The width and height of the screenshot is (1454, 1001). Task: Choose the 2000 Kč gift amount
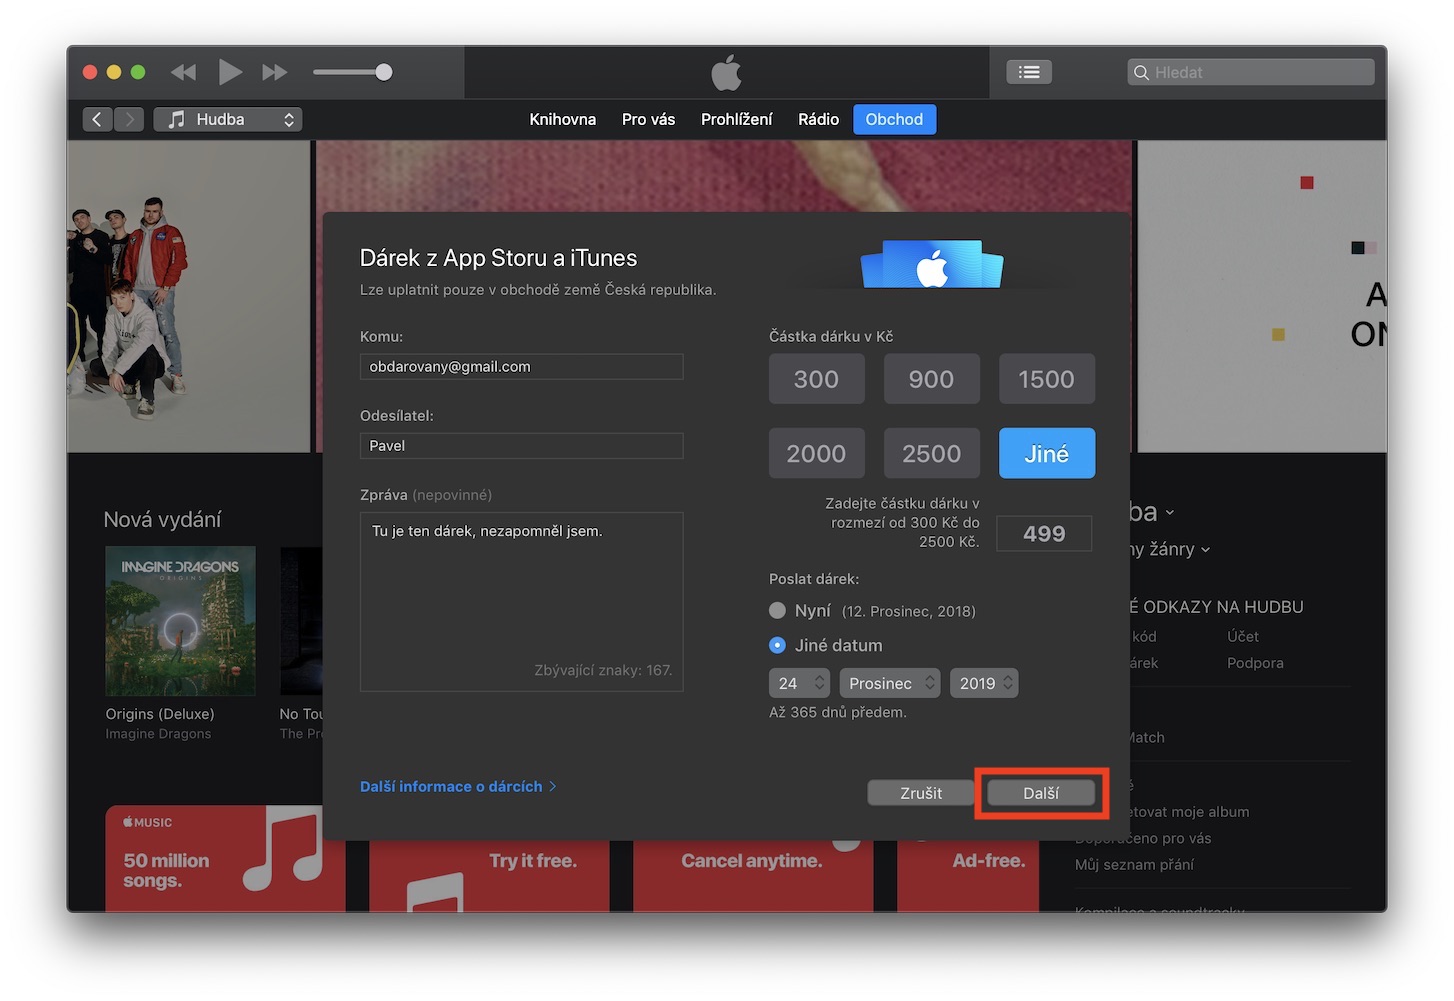(x=816, y=453)
